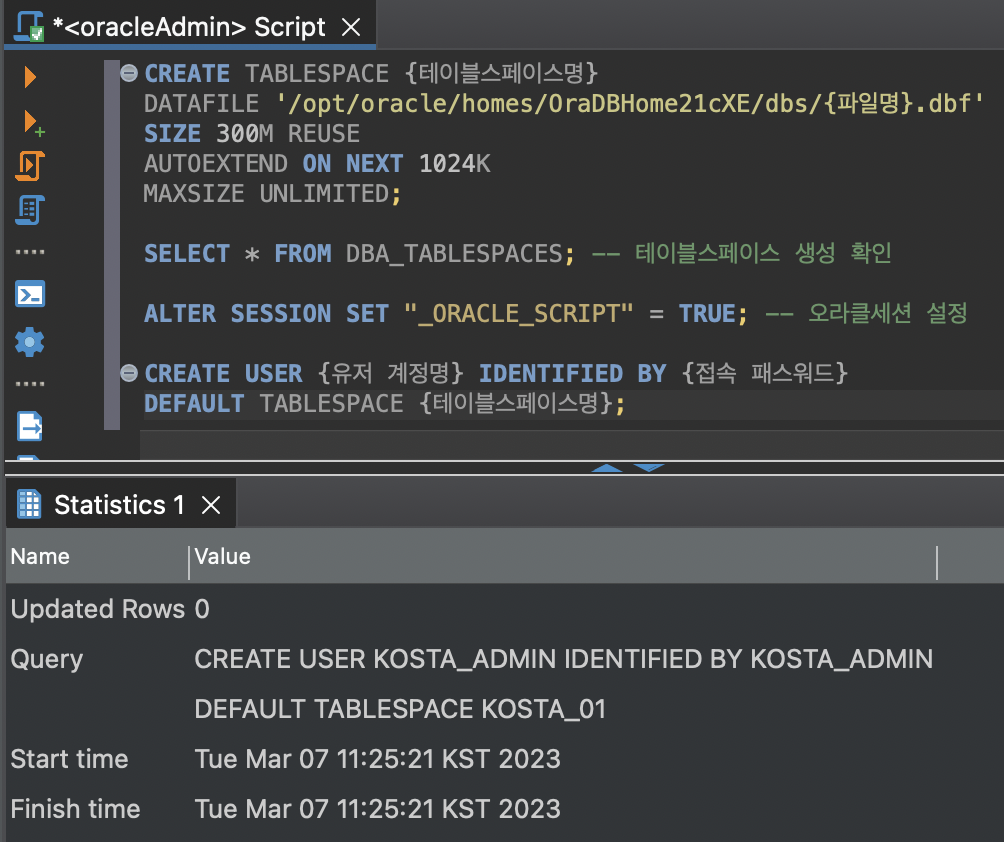Click the DATAFILE path string in editor

pyautogui.click(x=629, y=103)
